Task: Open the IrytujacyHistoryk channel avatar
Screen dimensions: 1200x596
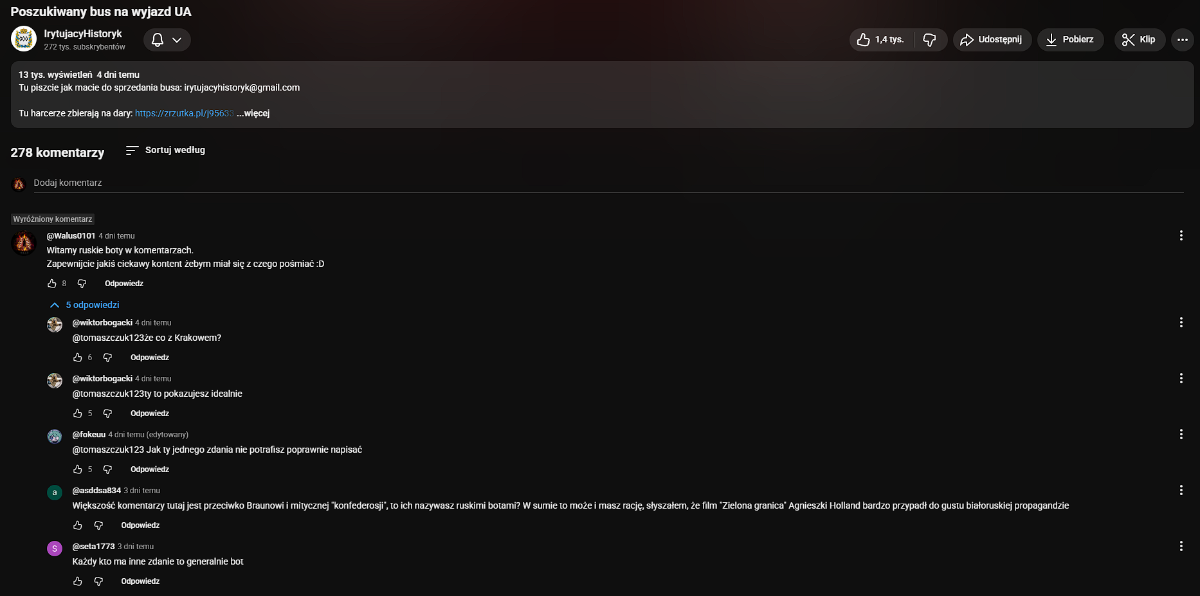Action: tap(24, 39)
